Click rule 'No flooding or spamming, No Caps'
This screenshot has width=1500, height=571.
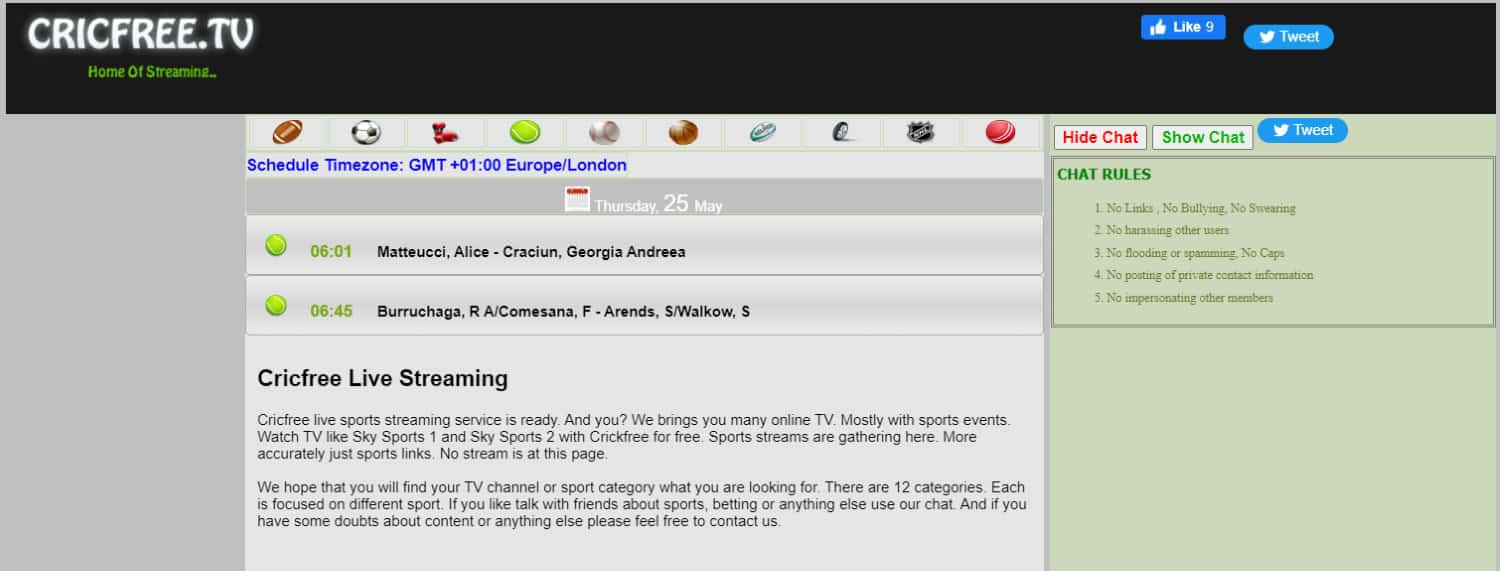pyautogui.click(x=1196, y=253)
